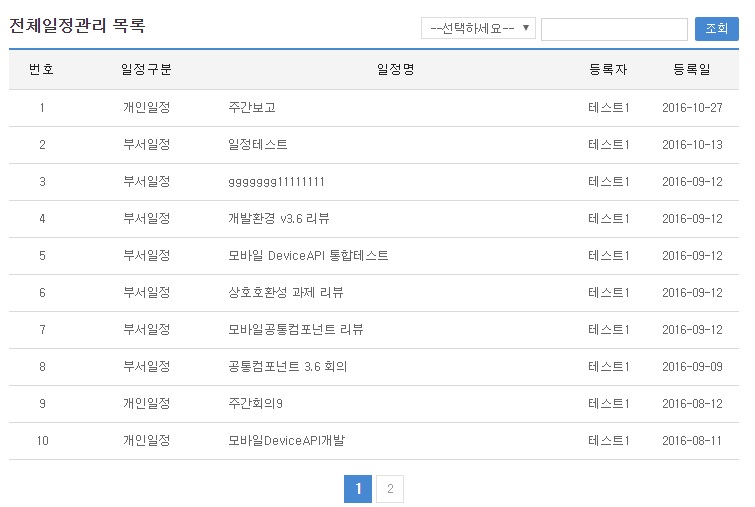Open 모바일 DeviceAPI 통합테스트 schedule
This screenshot has height=507, width=755.
tap(308, 255)
